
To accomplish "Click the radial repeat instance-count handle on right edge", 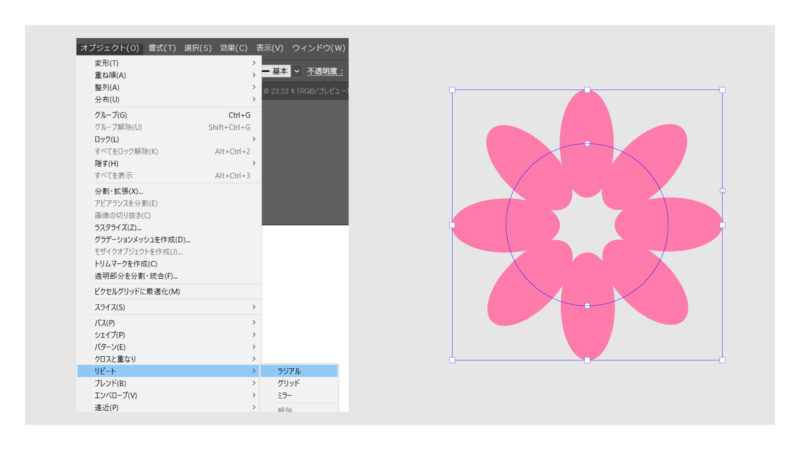I will coord(722,190).
